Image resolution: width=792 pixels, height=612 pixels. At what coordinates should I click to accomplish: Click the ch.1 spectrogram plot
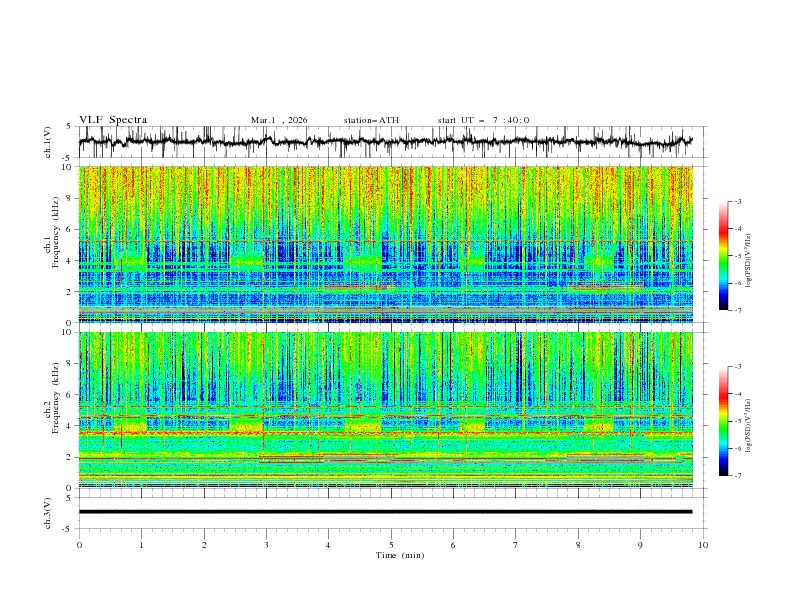tap(385, 244)
